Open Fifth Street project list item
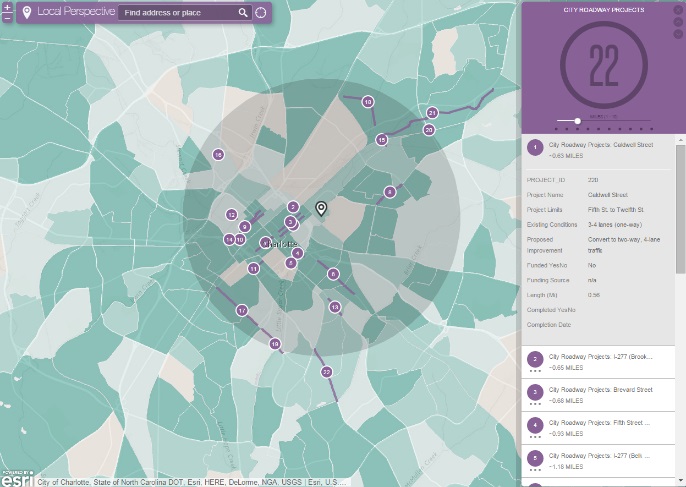 (598, 428)
